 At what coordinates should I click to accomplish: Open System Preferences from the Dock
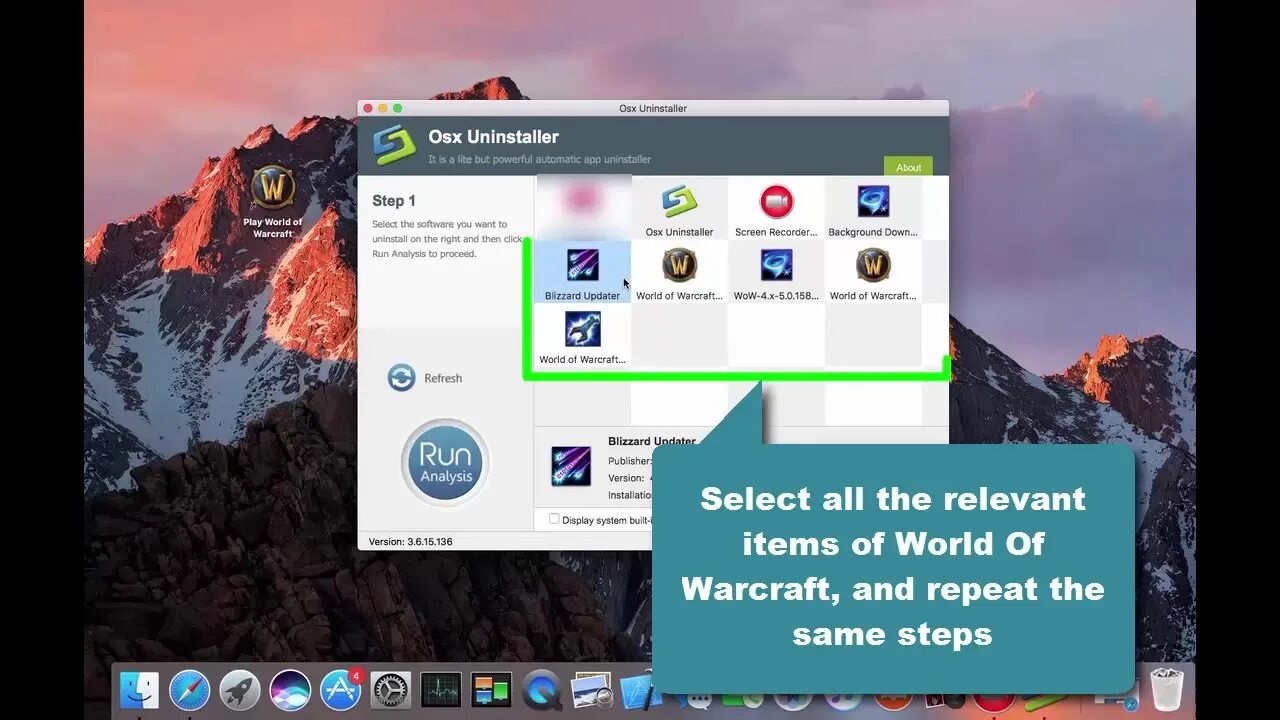pos(390,690)
